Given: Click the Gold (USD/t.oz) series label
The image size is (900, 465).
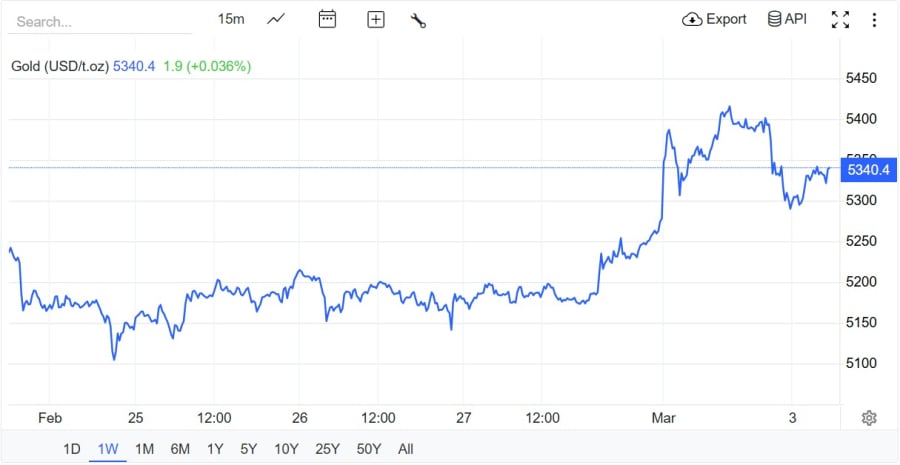Looking at the screenshot, I should (56, 66).
